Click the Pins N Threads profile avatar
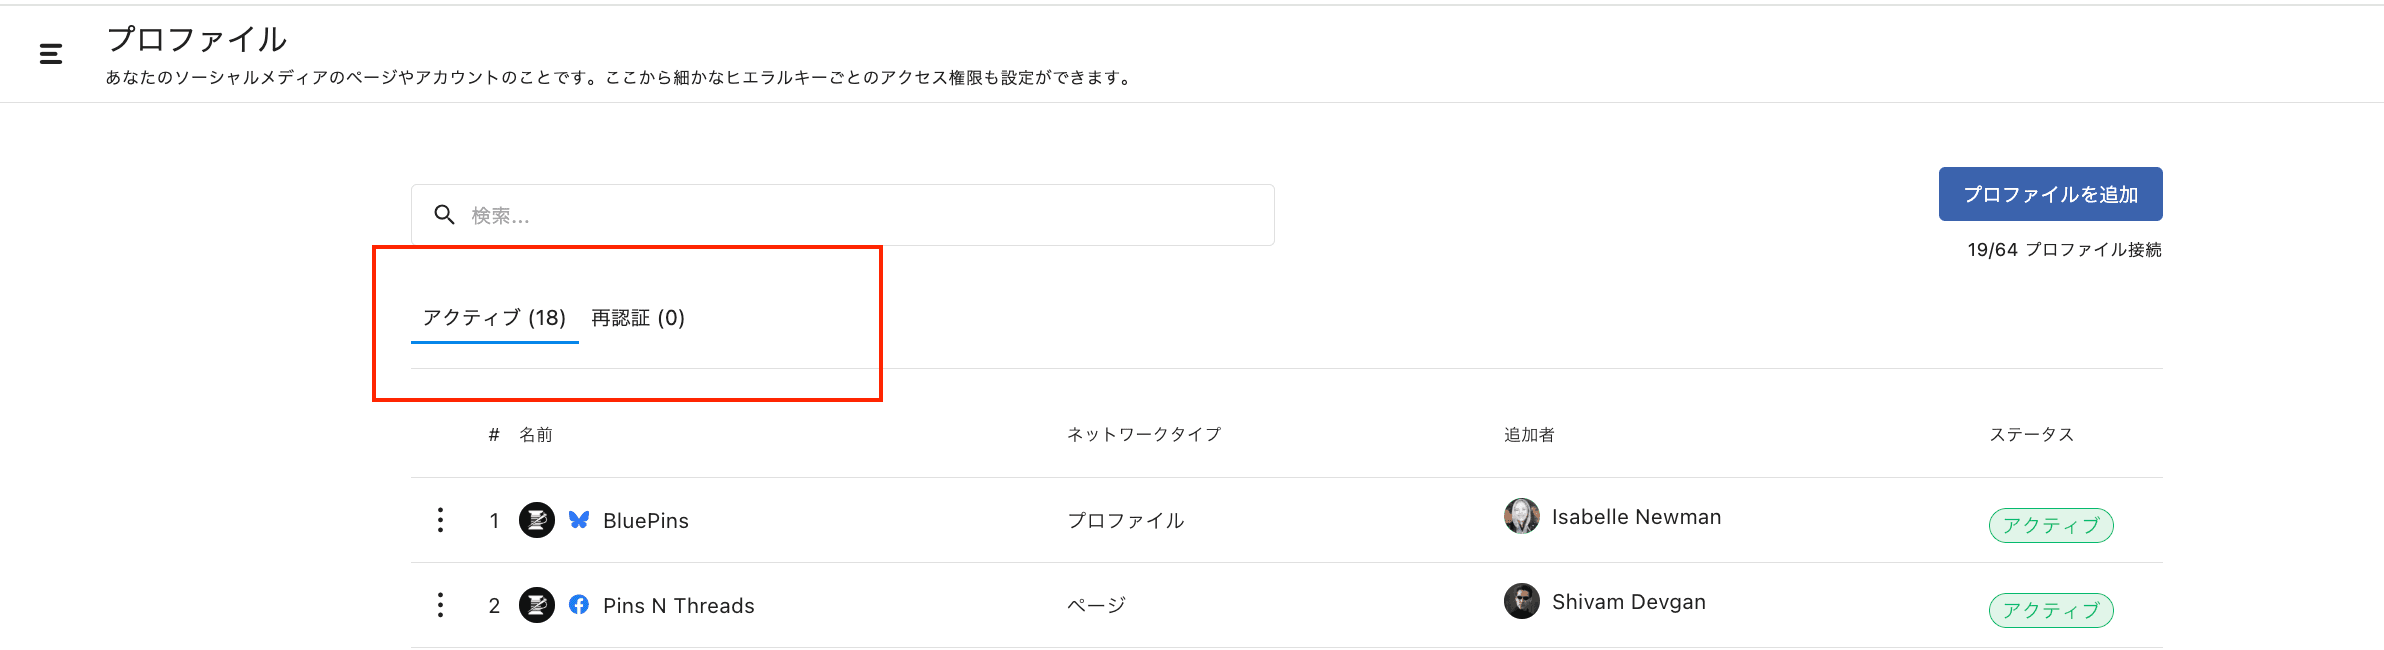 tap(537, 605)
